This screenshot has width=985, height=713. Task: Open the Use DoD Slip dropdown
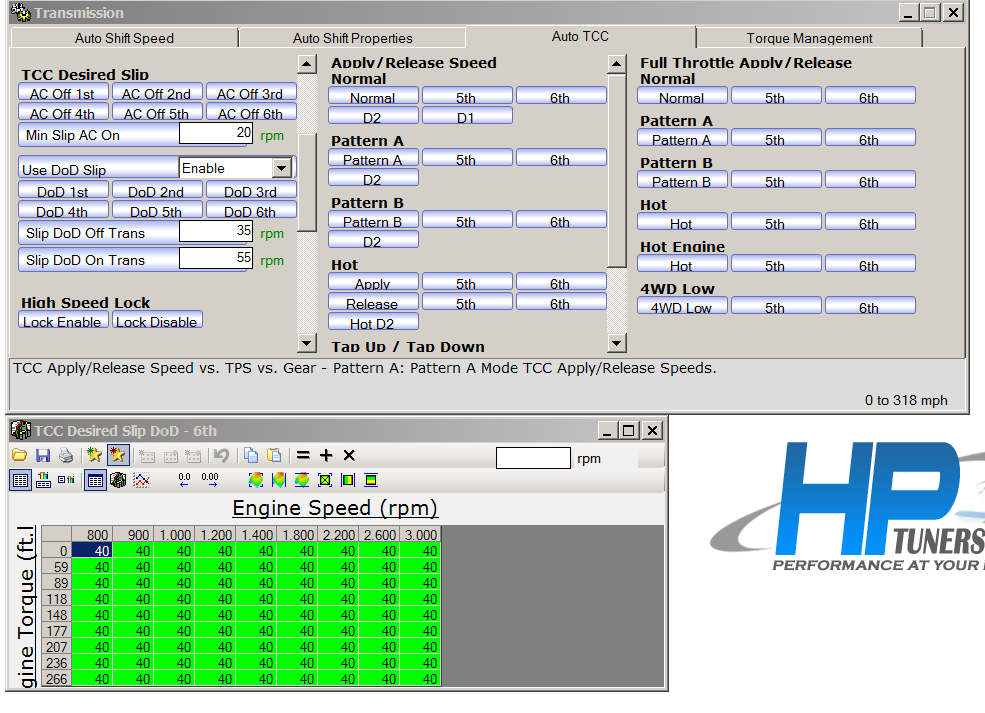coord(281,169)
